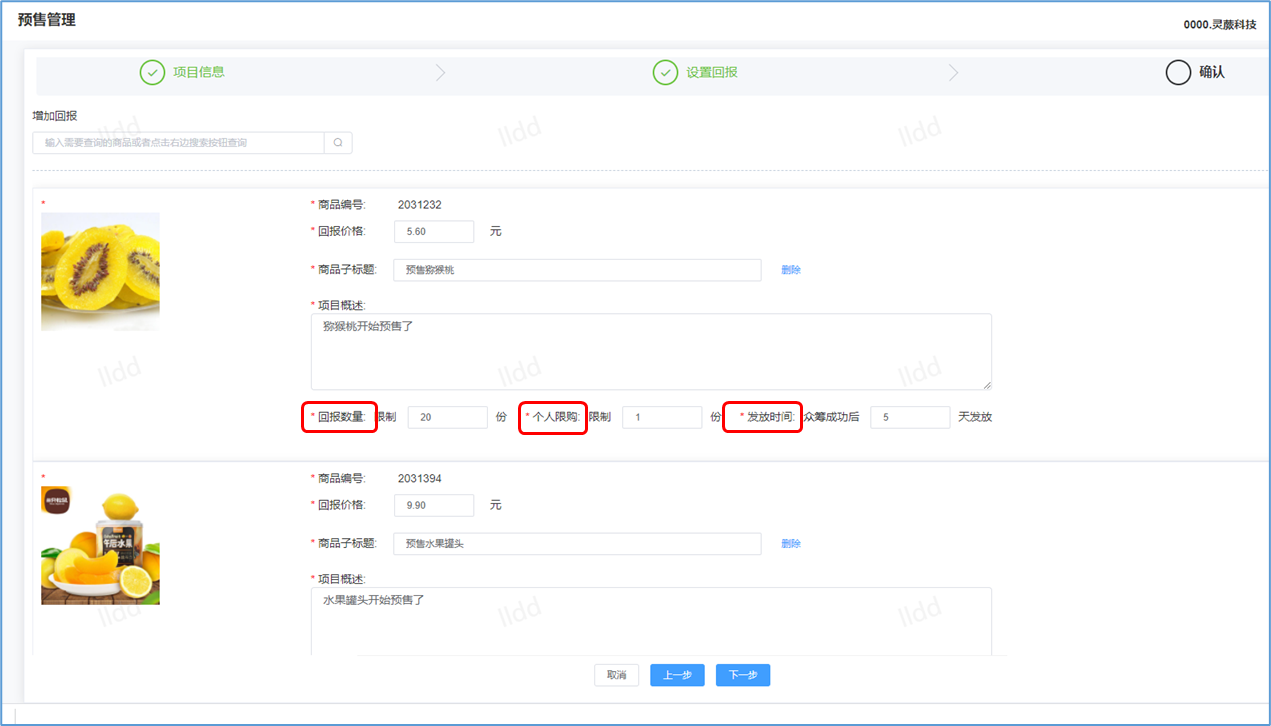The image size is (1271, 726).
Task: Click the 预售管理 page title
Action: [47, 20]
